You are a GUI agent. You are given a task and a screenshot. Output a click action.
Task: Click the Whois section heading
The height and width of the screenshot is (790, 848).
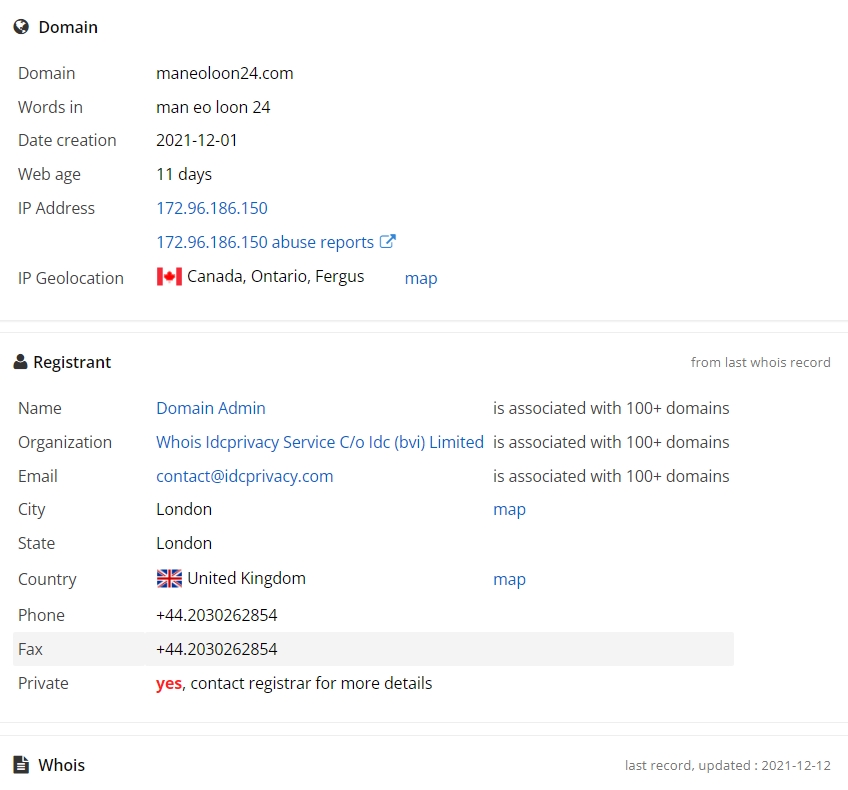(62, 765)
